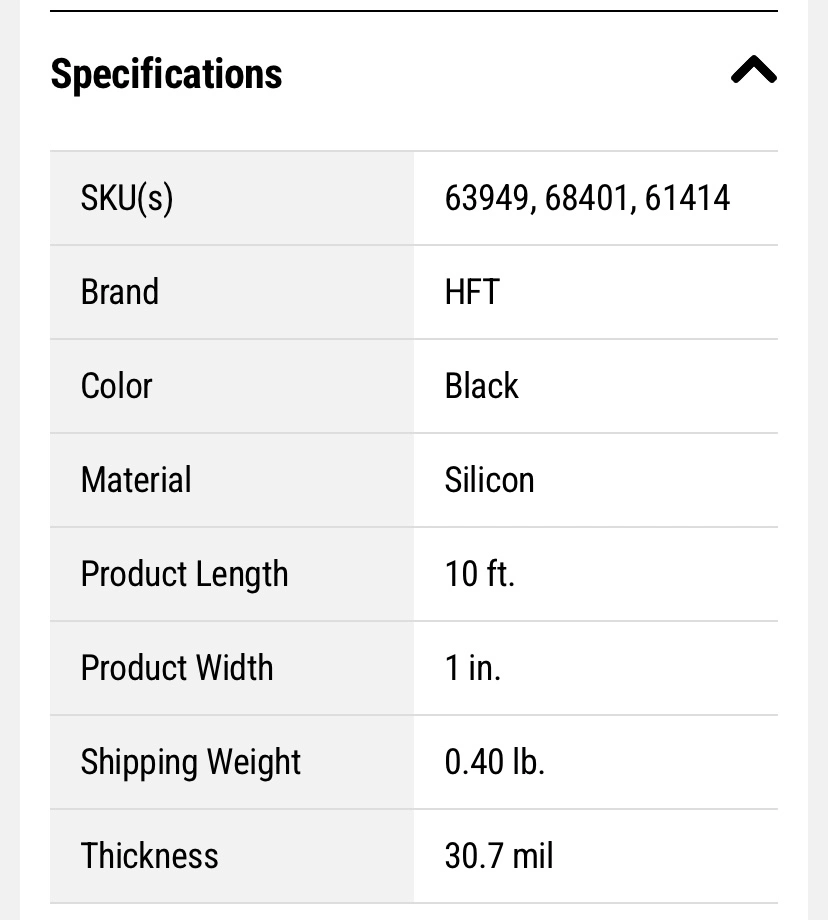Collapse the Specifications section chevron
This screenshot has width=828, height=920.
point(753,70)
